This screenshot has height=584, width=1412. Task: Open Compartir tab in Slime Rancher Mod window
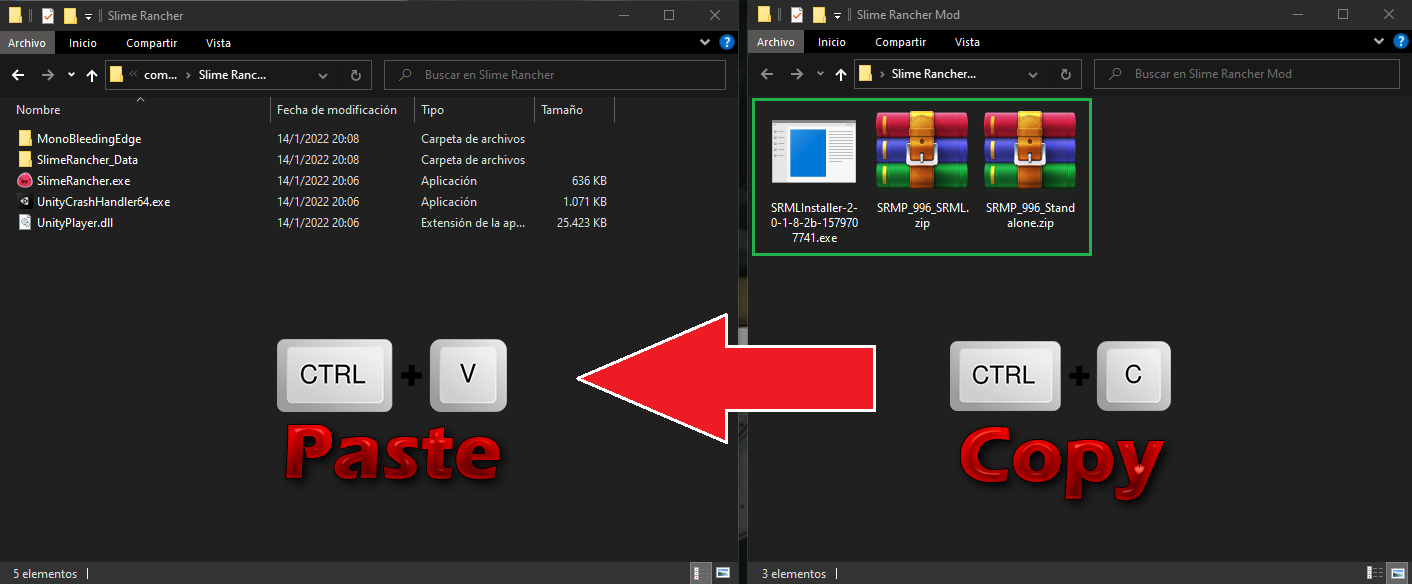[x=900, y=43]
